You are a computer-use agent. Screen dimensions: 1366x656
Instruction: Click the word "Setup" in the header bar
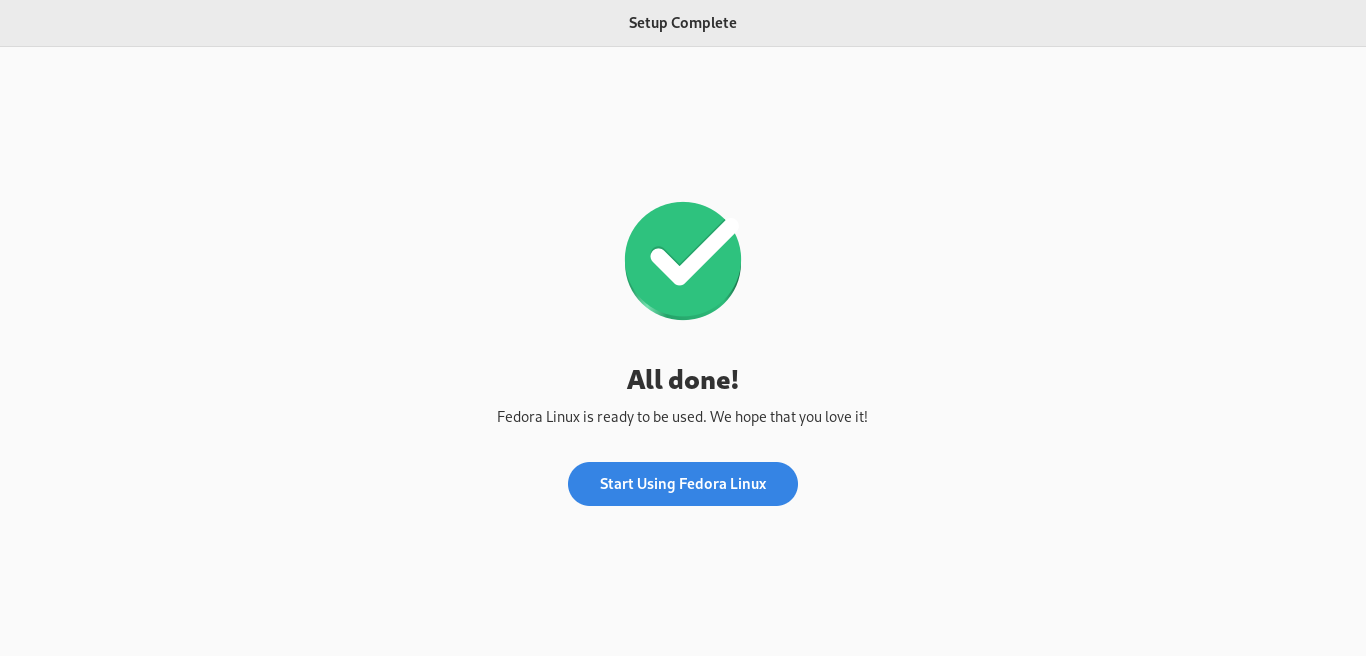(648, 23)
